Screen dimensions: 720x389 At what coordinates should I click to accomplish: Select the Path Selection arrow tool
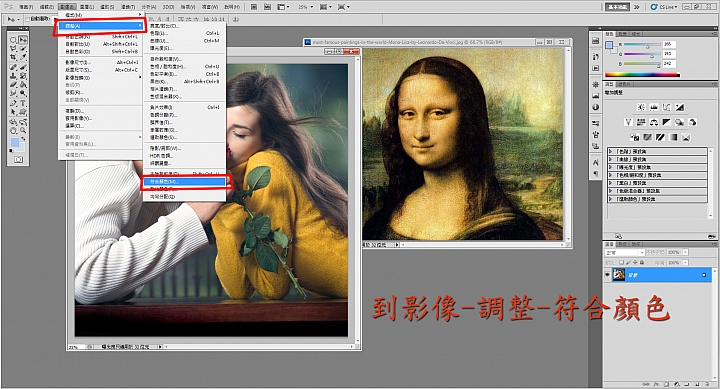(12, 112)
